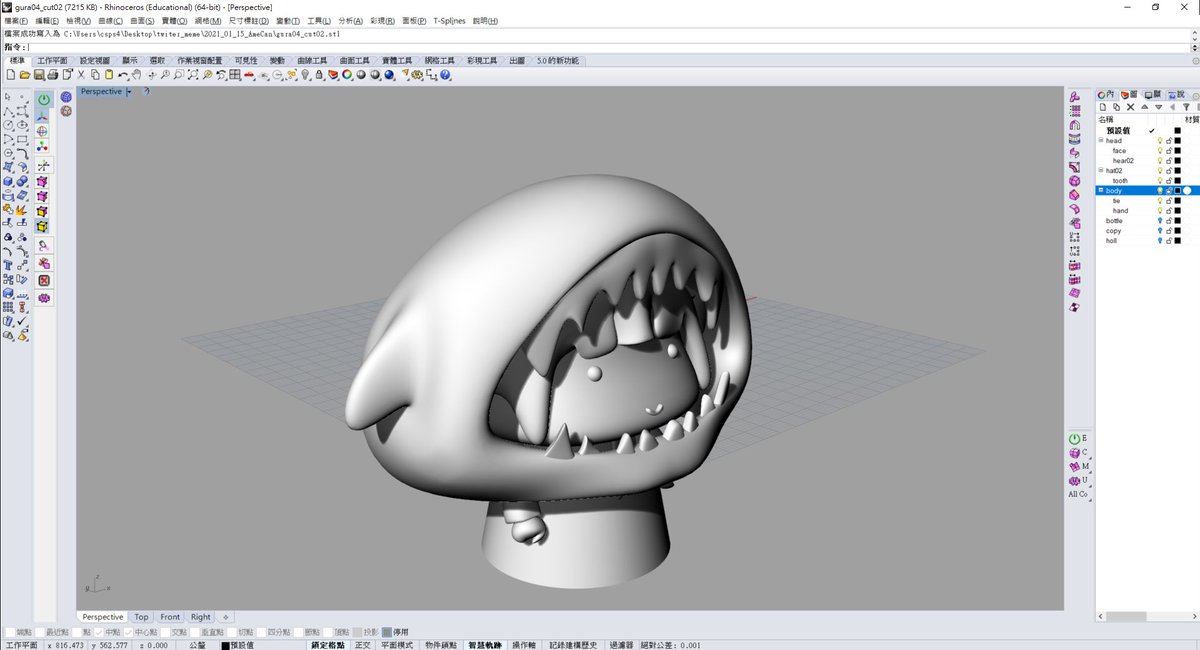This screenshot has width=1200, height=650.
Task: Click color swatch of holl layer
Action: pos(1177,241)
